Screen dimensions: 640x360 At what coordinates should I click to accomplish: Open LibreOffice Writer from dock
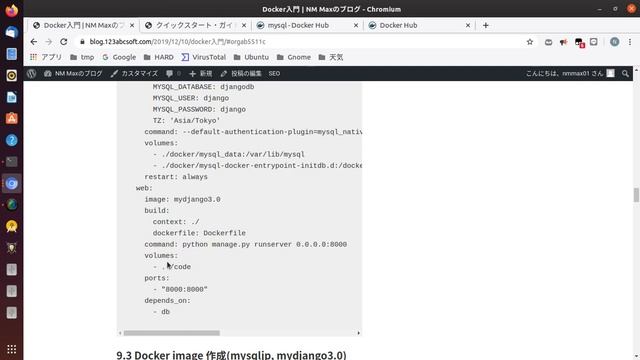click(x=11, y=97)
